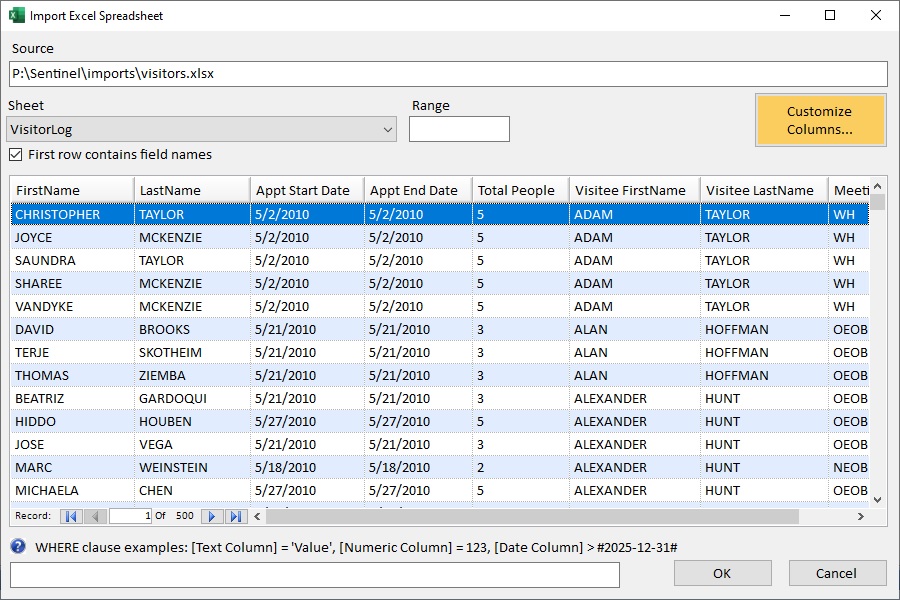Click the Appt End Date column header
Screen dimensions: 900x600
point(418,191)
